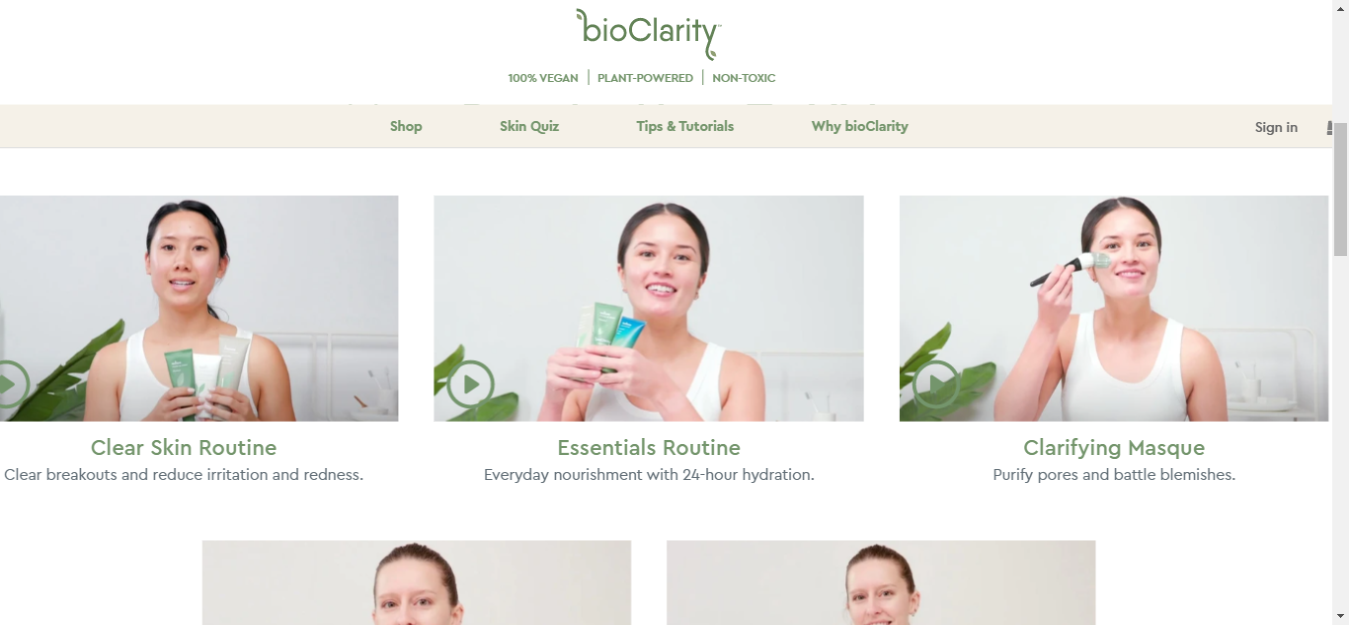Play the Clear Skin Routine video
Viewport: 1349px width, 625px height.
(x=10, y=384)
